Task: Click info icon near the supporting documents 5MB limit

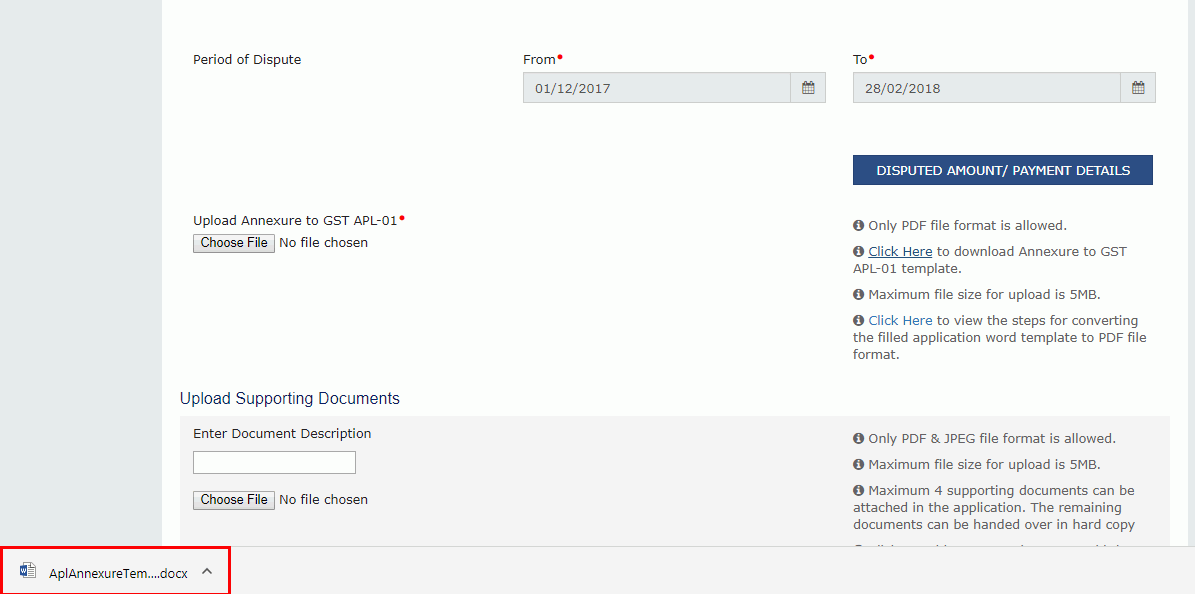Action: tap(857, 464)
